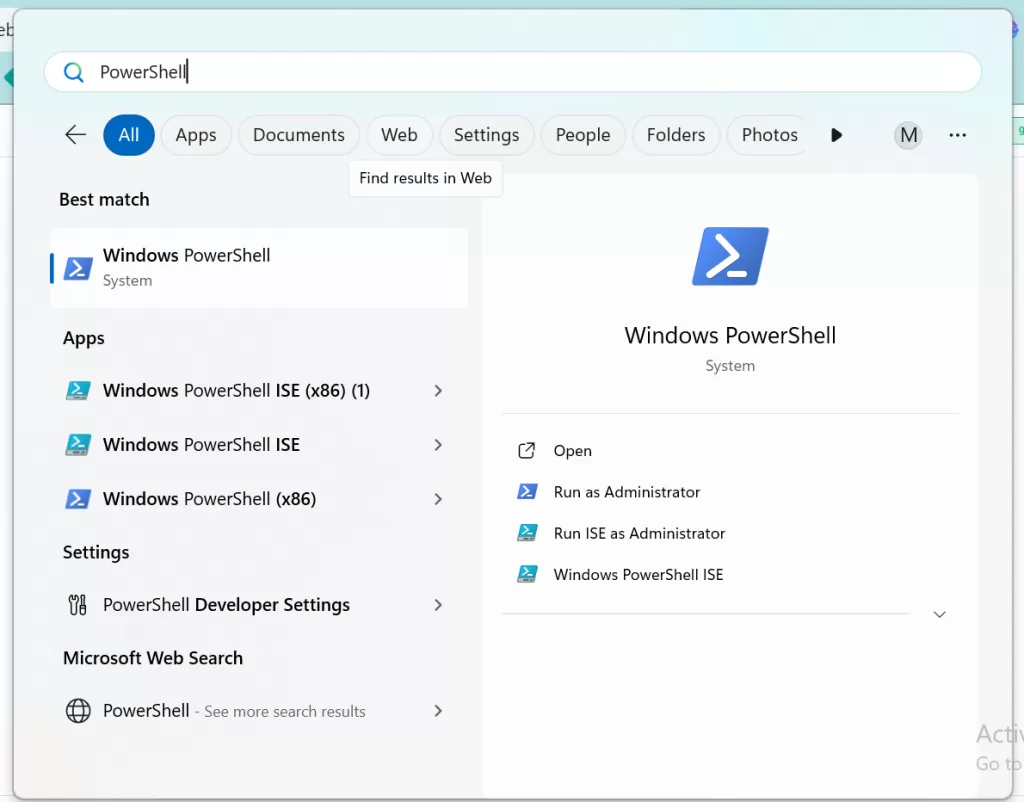Choose Open in the preview pane
The image size is (1024, 802).
click(573, 451)
